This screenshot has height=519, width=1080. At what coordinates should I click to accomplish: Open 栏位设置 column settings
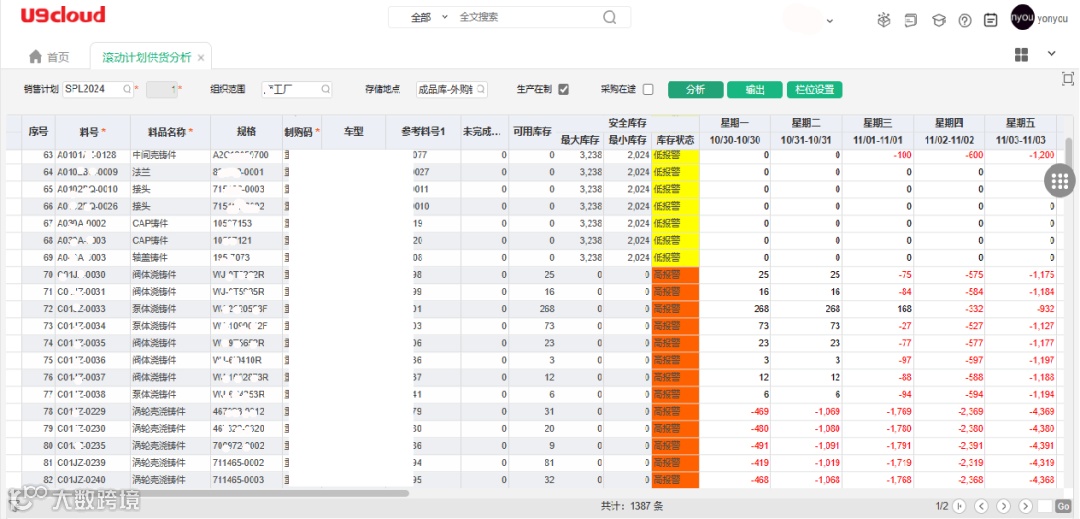[815, 89]
